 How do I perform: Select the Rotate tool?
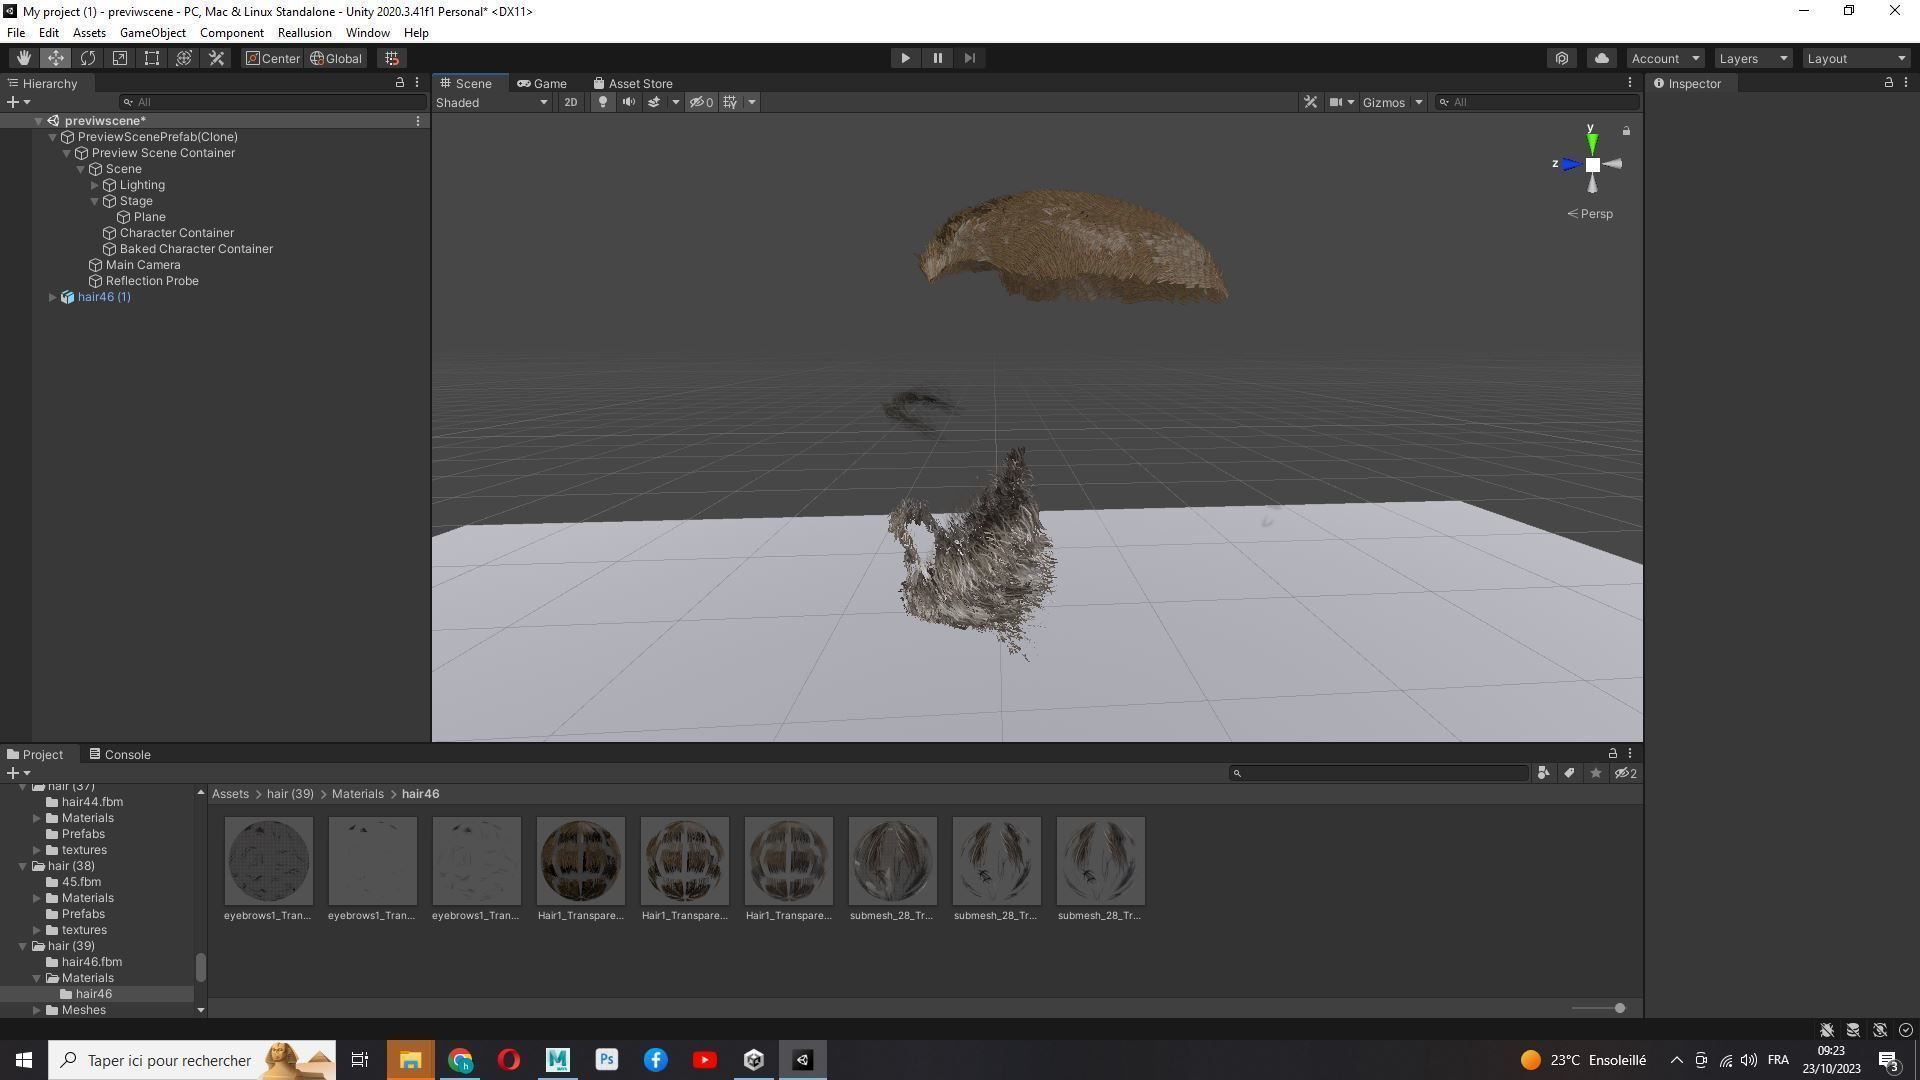[88, 58]
